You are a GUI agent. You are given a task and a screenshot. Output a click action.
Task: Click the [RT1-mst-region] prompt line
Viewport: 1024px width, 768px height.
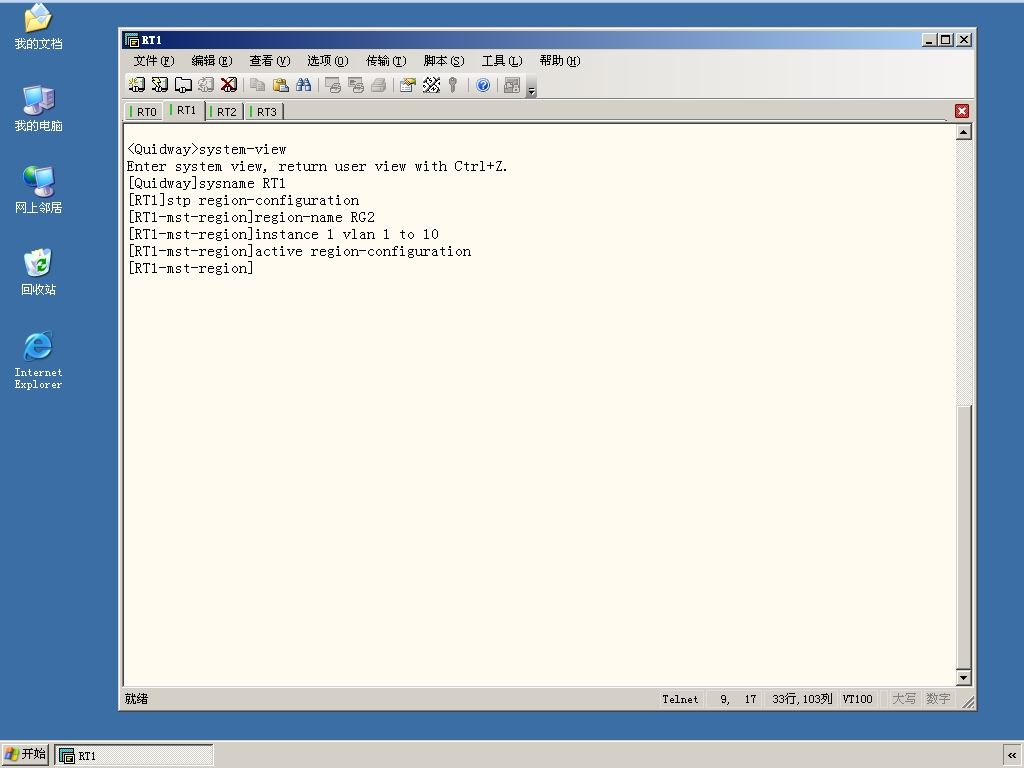click(x=190, y=268)
